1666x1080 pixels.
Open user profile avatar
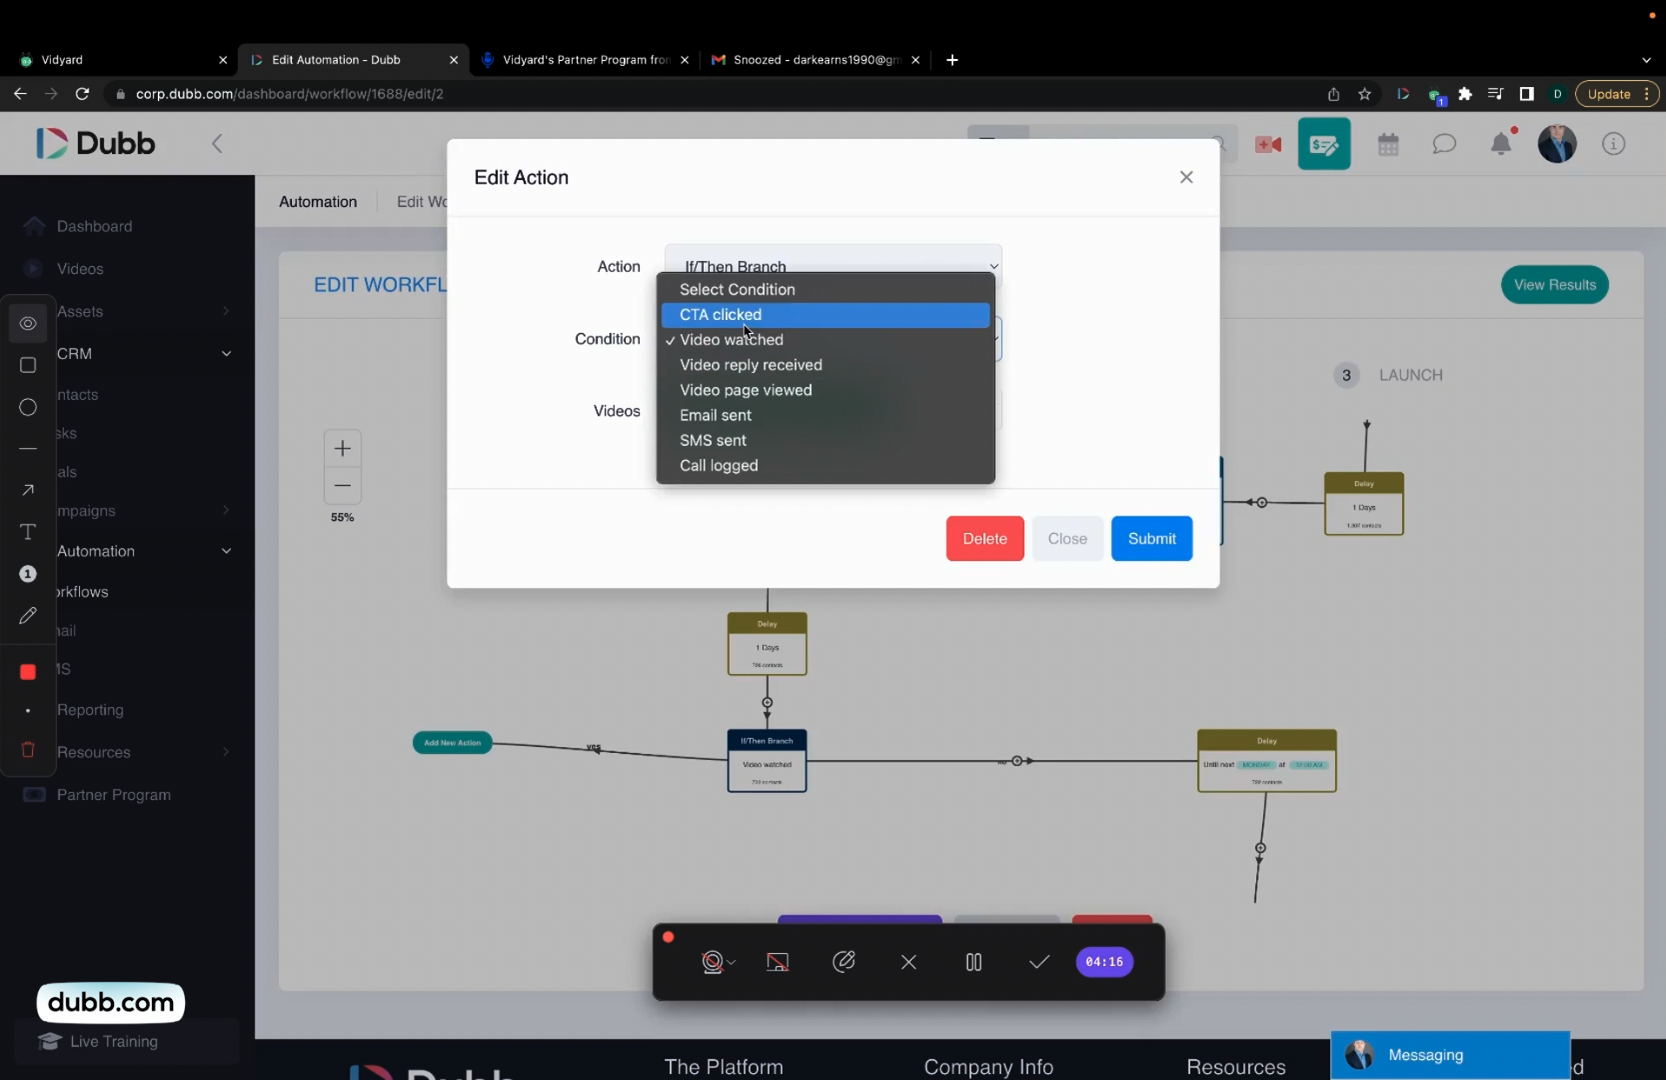(1556, 144)
